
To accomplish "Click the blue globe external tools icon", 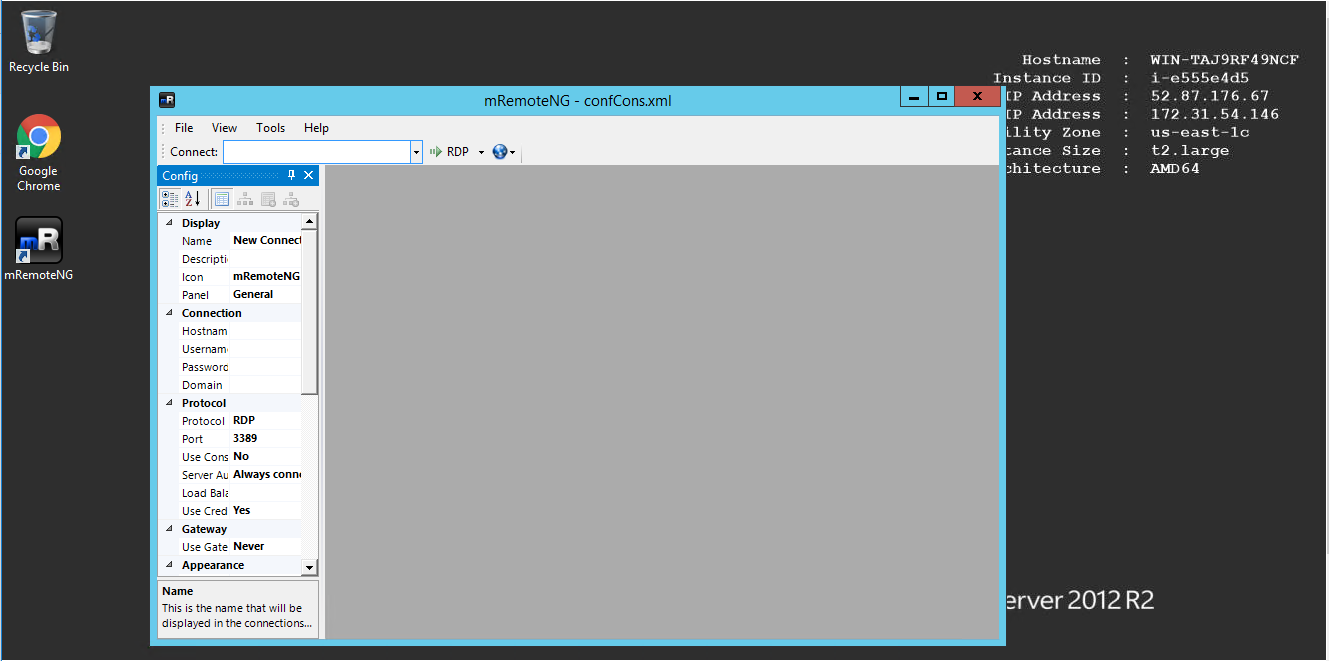I will (x=498, y=151).
